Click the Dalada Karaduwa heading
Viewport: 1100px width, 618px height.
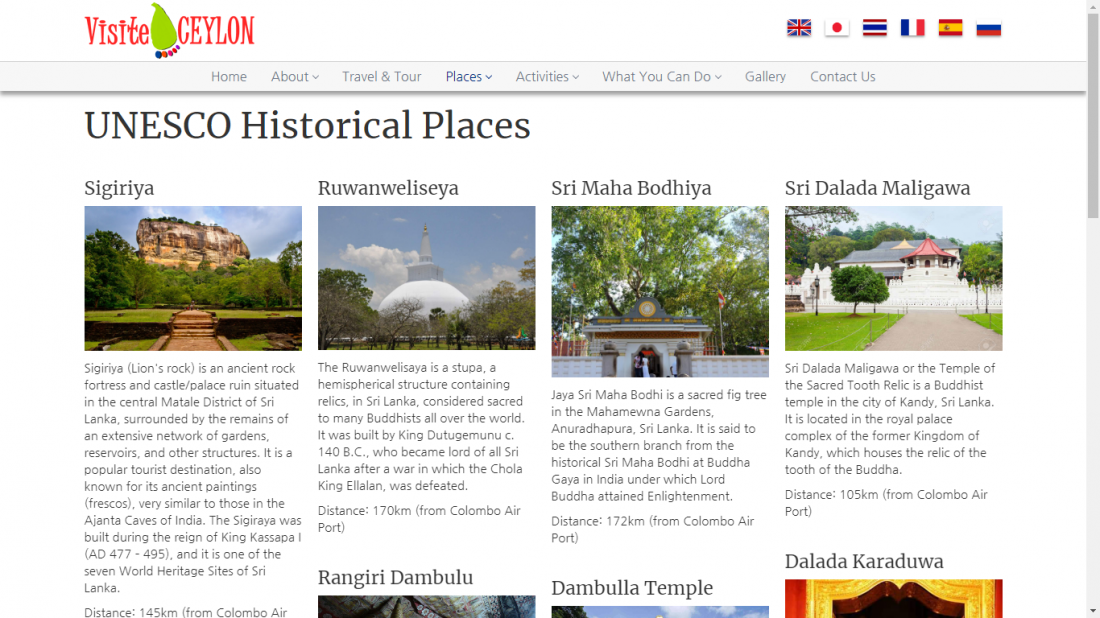pyautogui.click(x=864, y=561)
